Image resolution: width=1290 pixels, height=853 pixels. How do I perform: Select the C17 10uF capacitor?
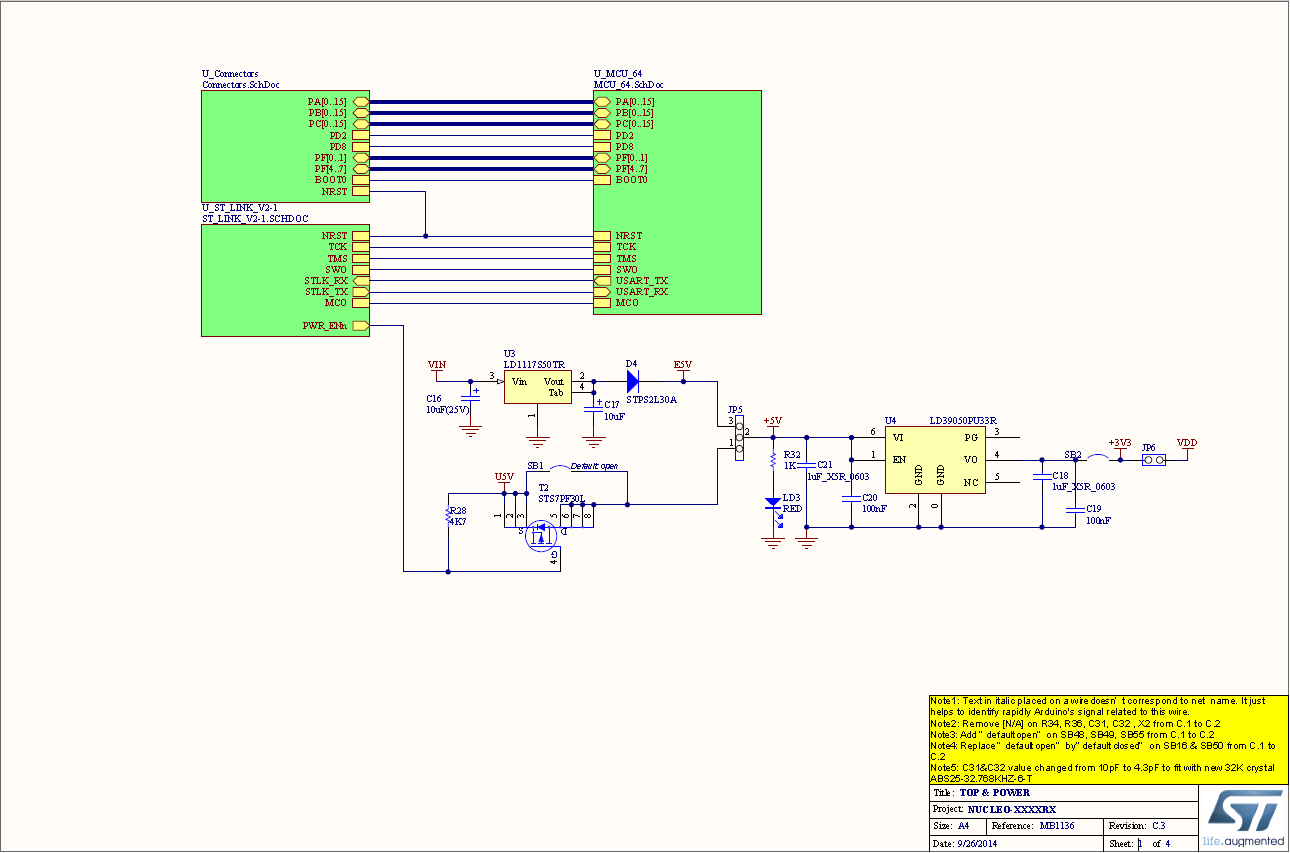click(593, 407)
